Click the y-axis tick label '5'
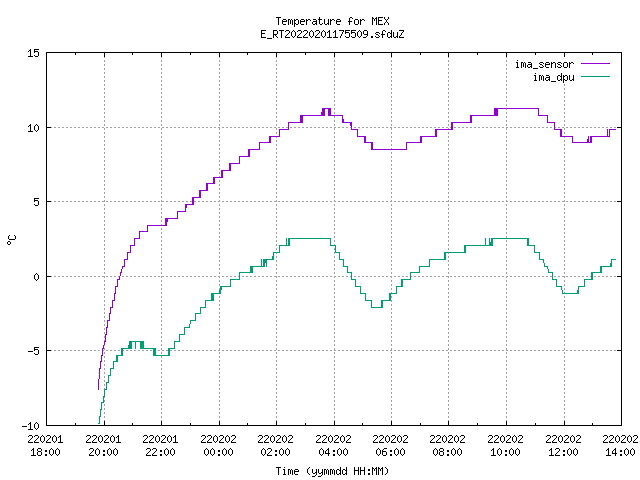The height and width of the screenshot is (480, 640). coord(37,202)
